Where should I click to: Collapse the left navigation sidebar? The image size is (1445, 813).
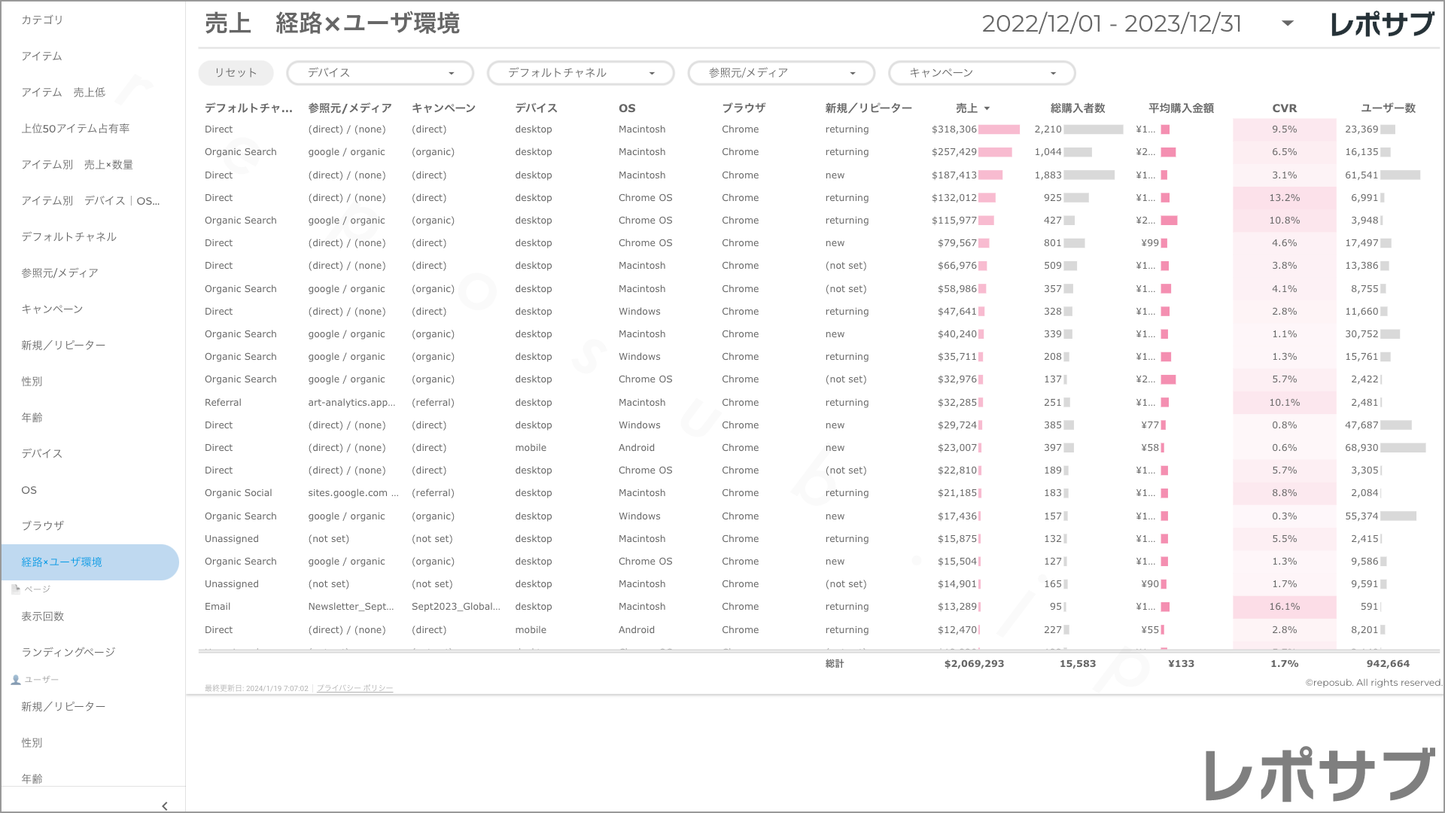tap(165, 805)
